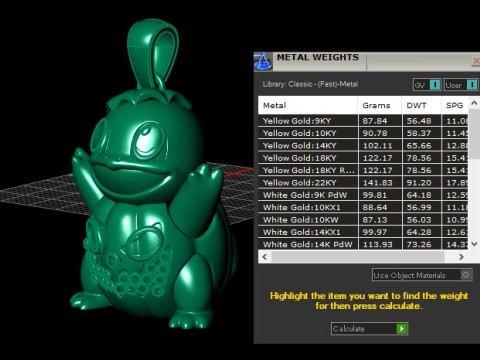Toggle Use Object Materials option

click(422, 275)
